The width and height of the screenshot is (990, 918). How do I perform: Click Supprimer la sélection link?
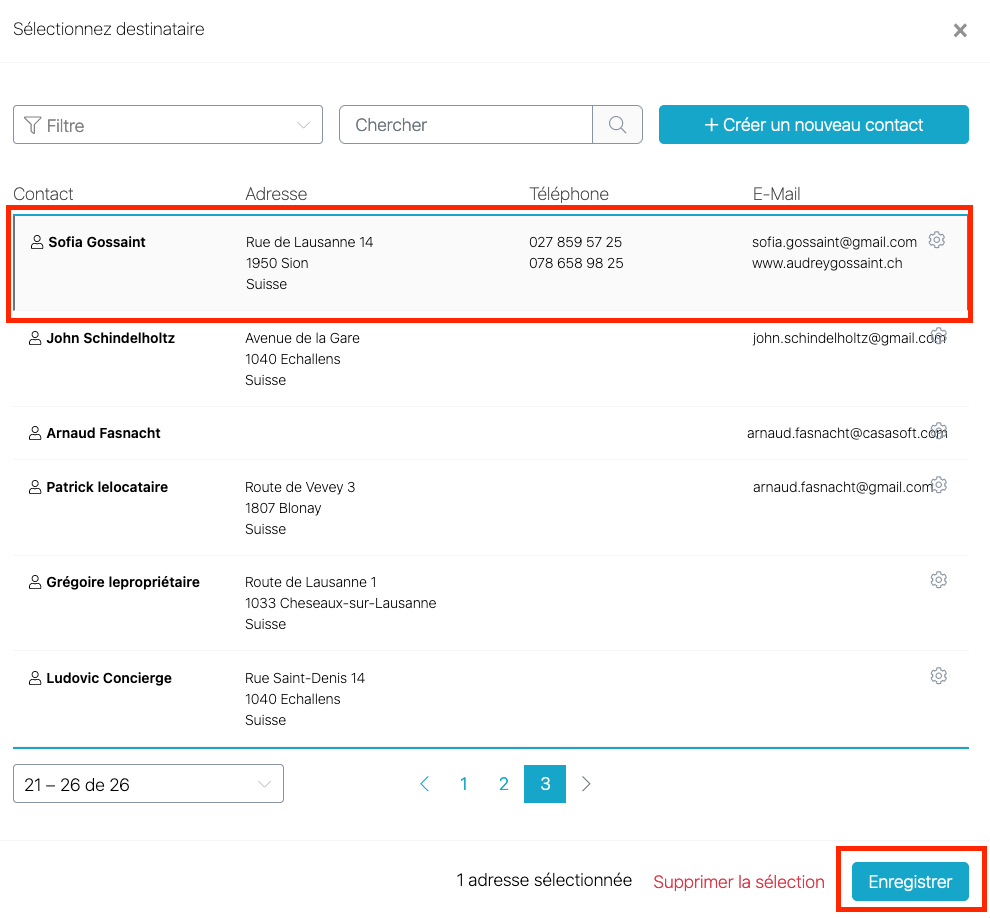pos(739,882)
